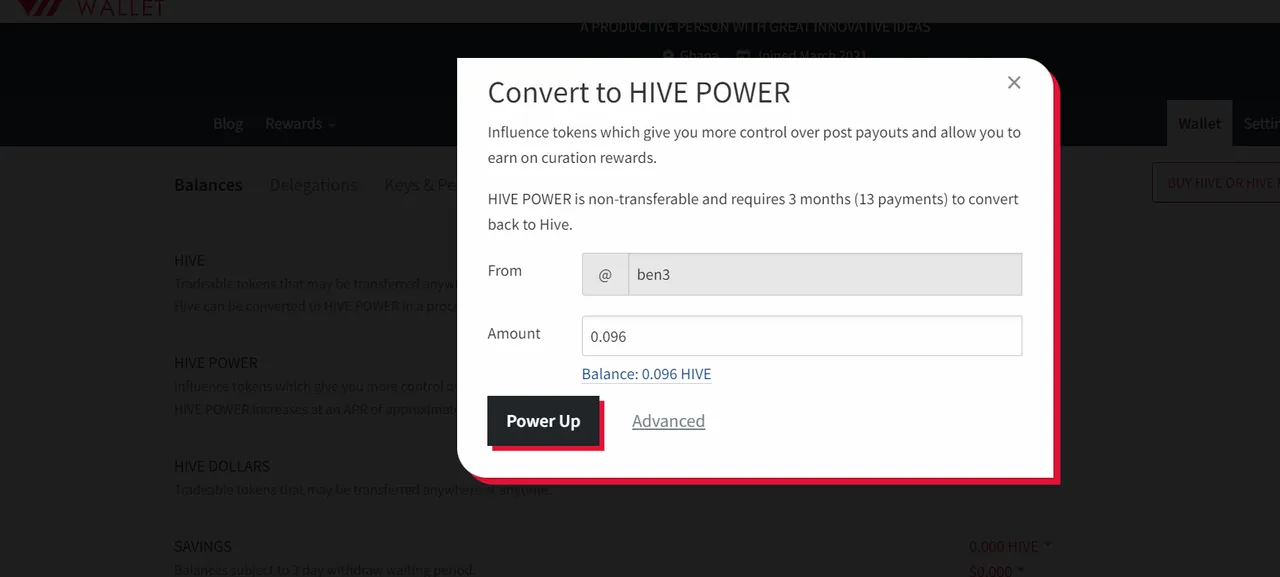1280x577 pixels.
Task: Click the HIVE DOLLARS heading
Action: 222,466
